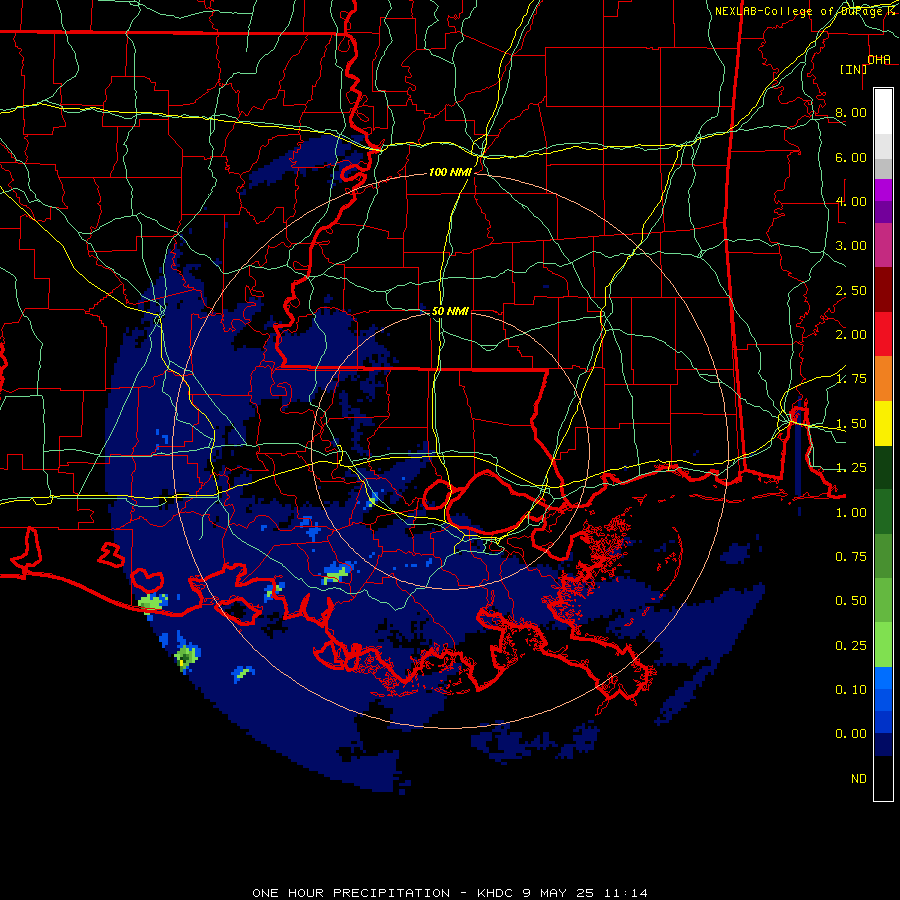Click the 0.25 legend value
Image resolution: width=900 pixels, height=900 pixels.
coord(851,646)
